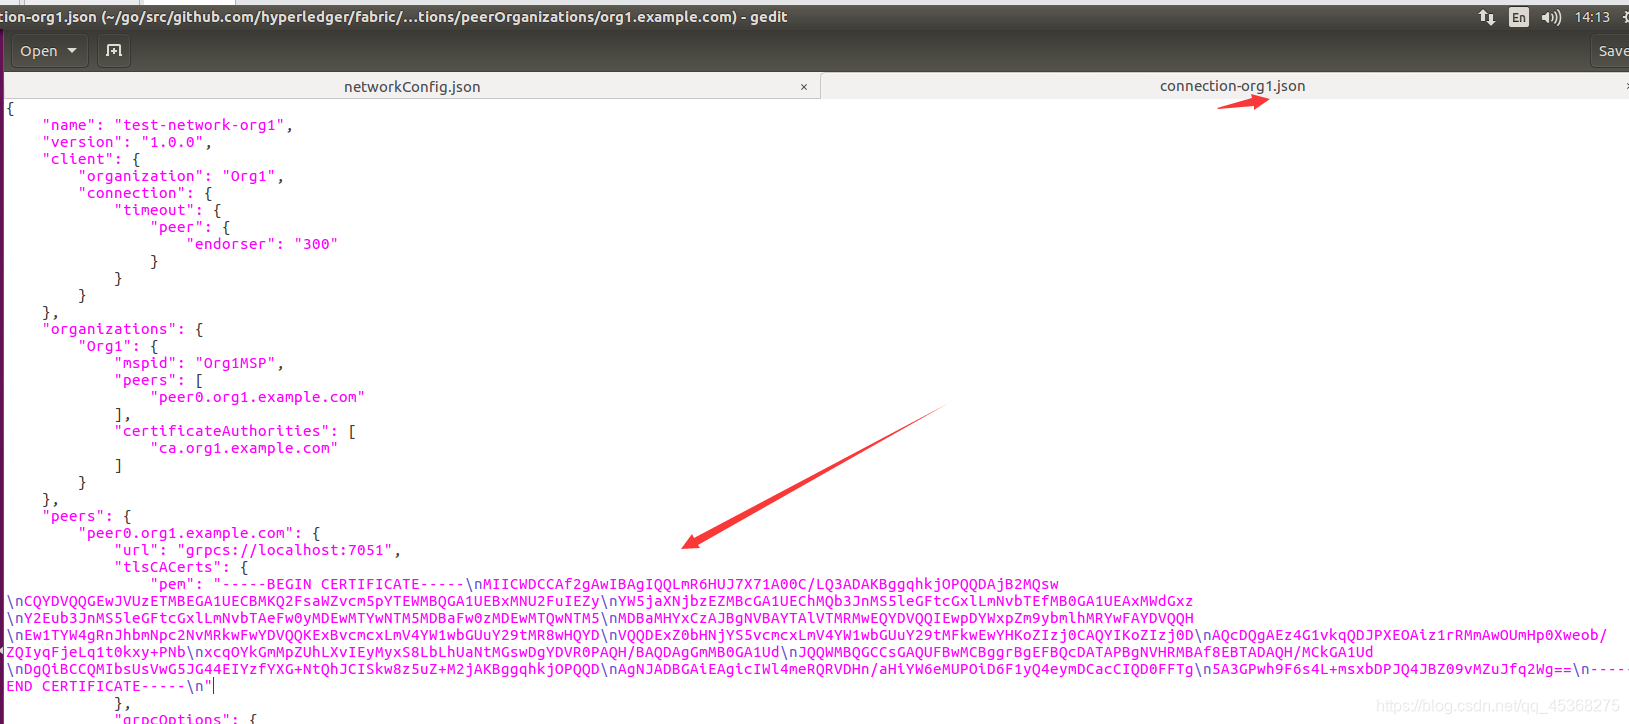Click the "timeout" key

pyautogui.click(x=154, y=210)
